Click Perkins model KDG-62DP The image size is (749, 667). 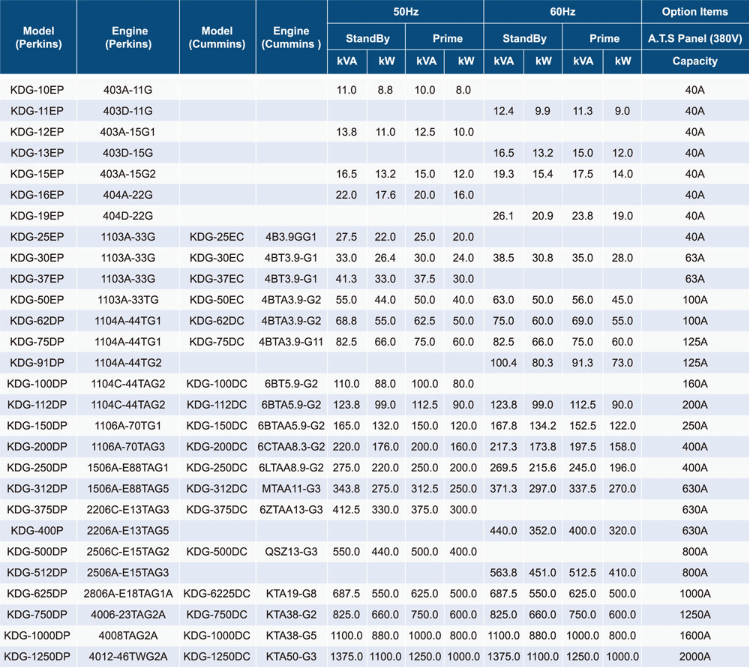coord(37,321)
